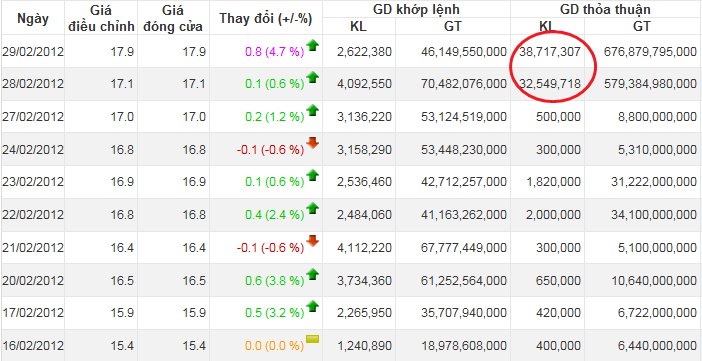
Task: Select the date cell 21/02/2012
Action: point(33,248)
